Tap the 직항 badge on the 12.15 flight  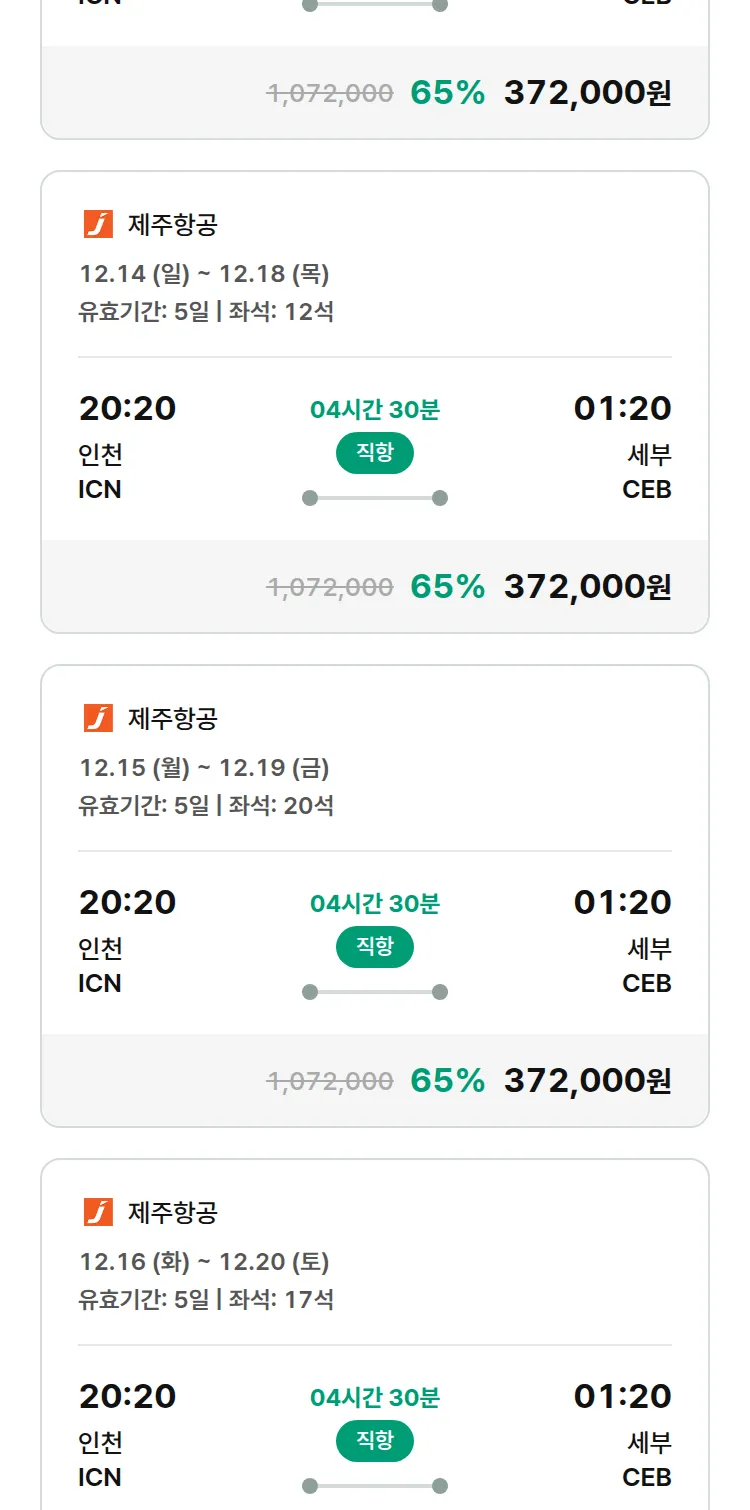click(375, 947)
